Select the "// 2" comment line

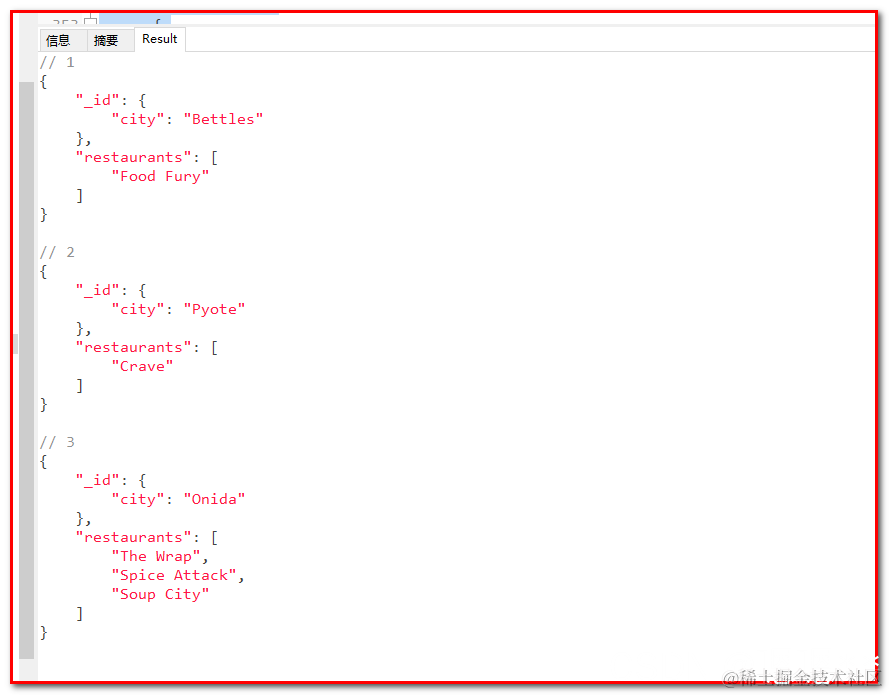click(x=57, y=252)
